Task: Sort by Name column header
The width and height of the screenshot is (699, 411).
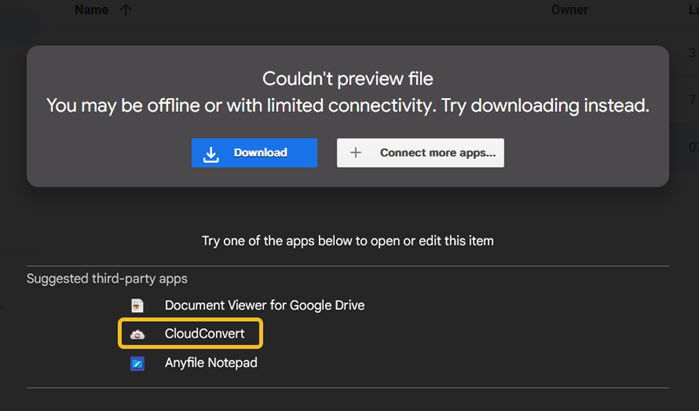Action: 91,9
